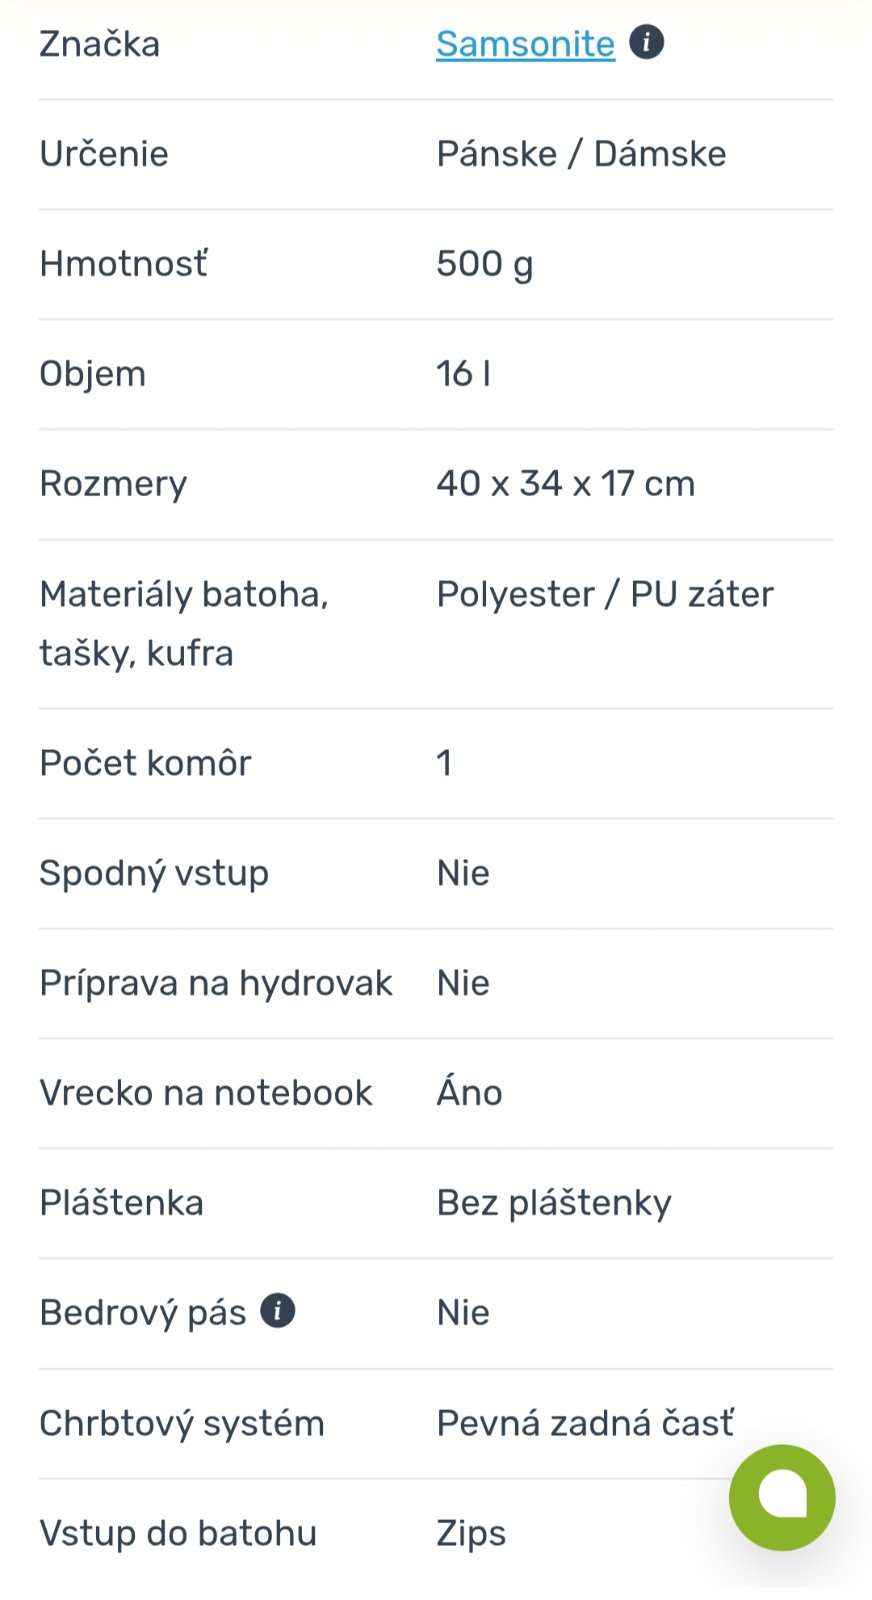Click the Zips value

pyautogui.click(x=471, y=1533)
